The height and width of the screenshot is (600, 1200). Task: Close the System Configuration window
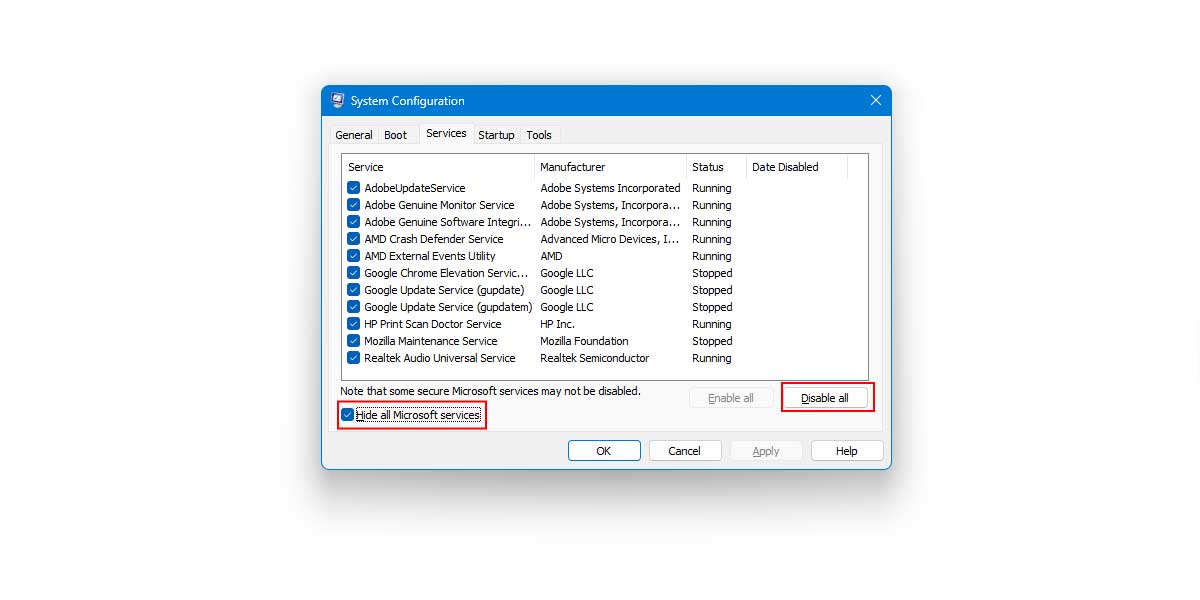pyautogui.click(x=876, y=101)
